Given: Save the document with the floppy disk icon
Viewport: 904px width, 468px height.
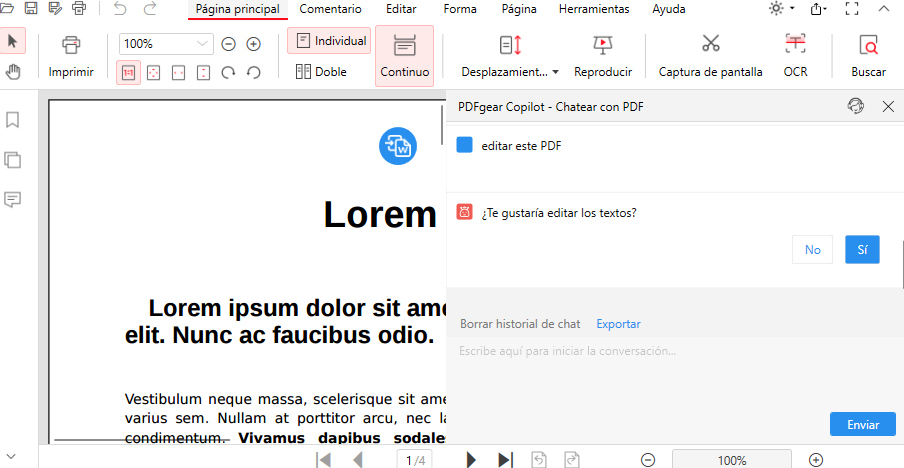Looking at the screenshot, I should pos(31,9).
